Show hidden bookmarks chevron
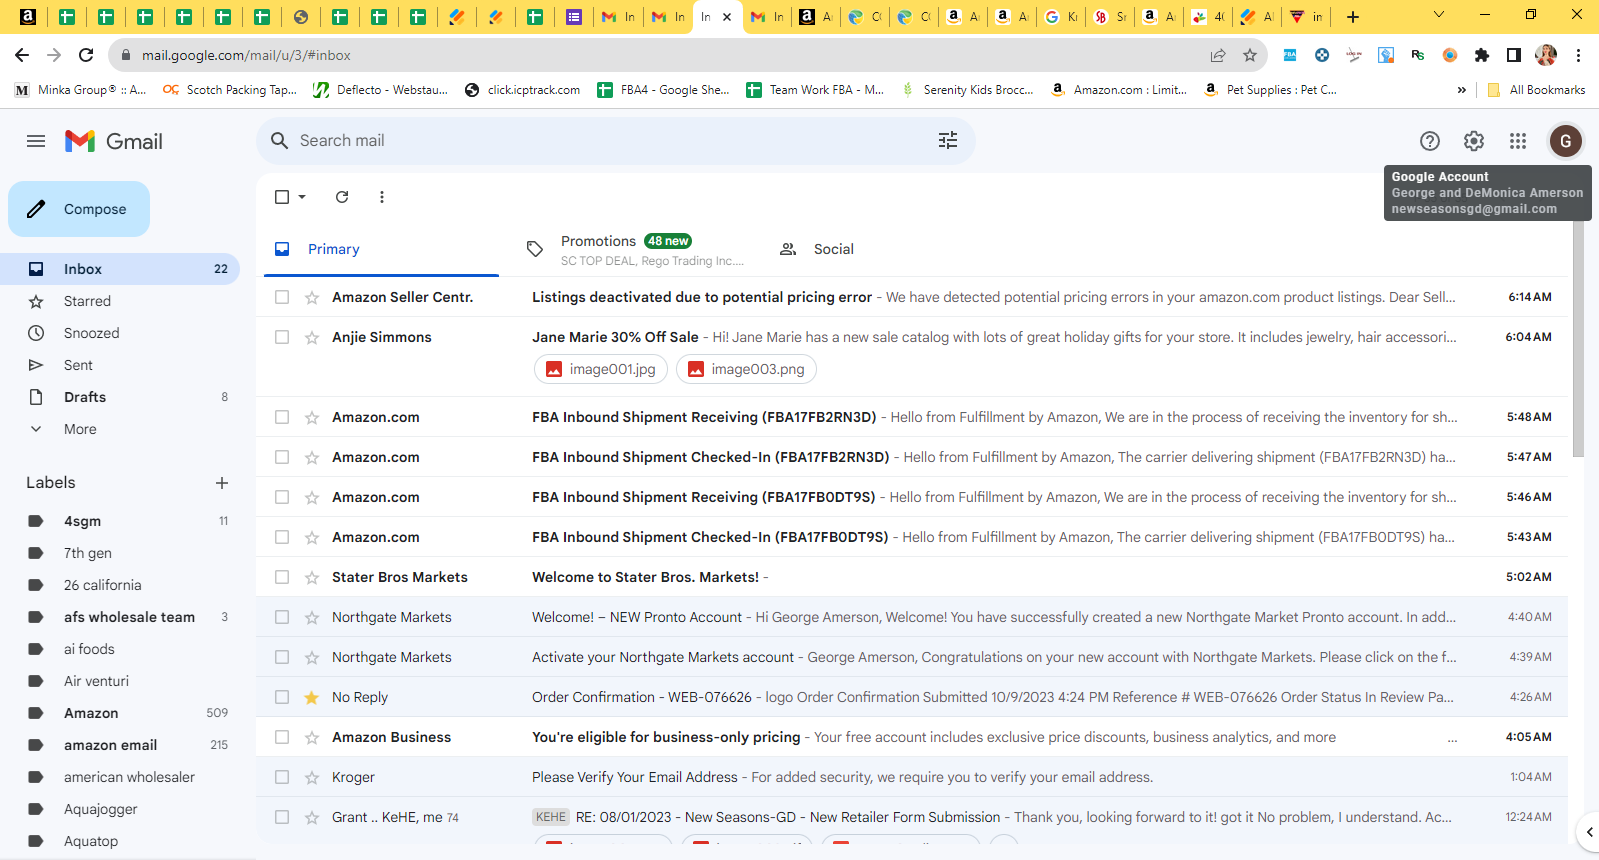 tap(1461, 90)
